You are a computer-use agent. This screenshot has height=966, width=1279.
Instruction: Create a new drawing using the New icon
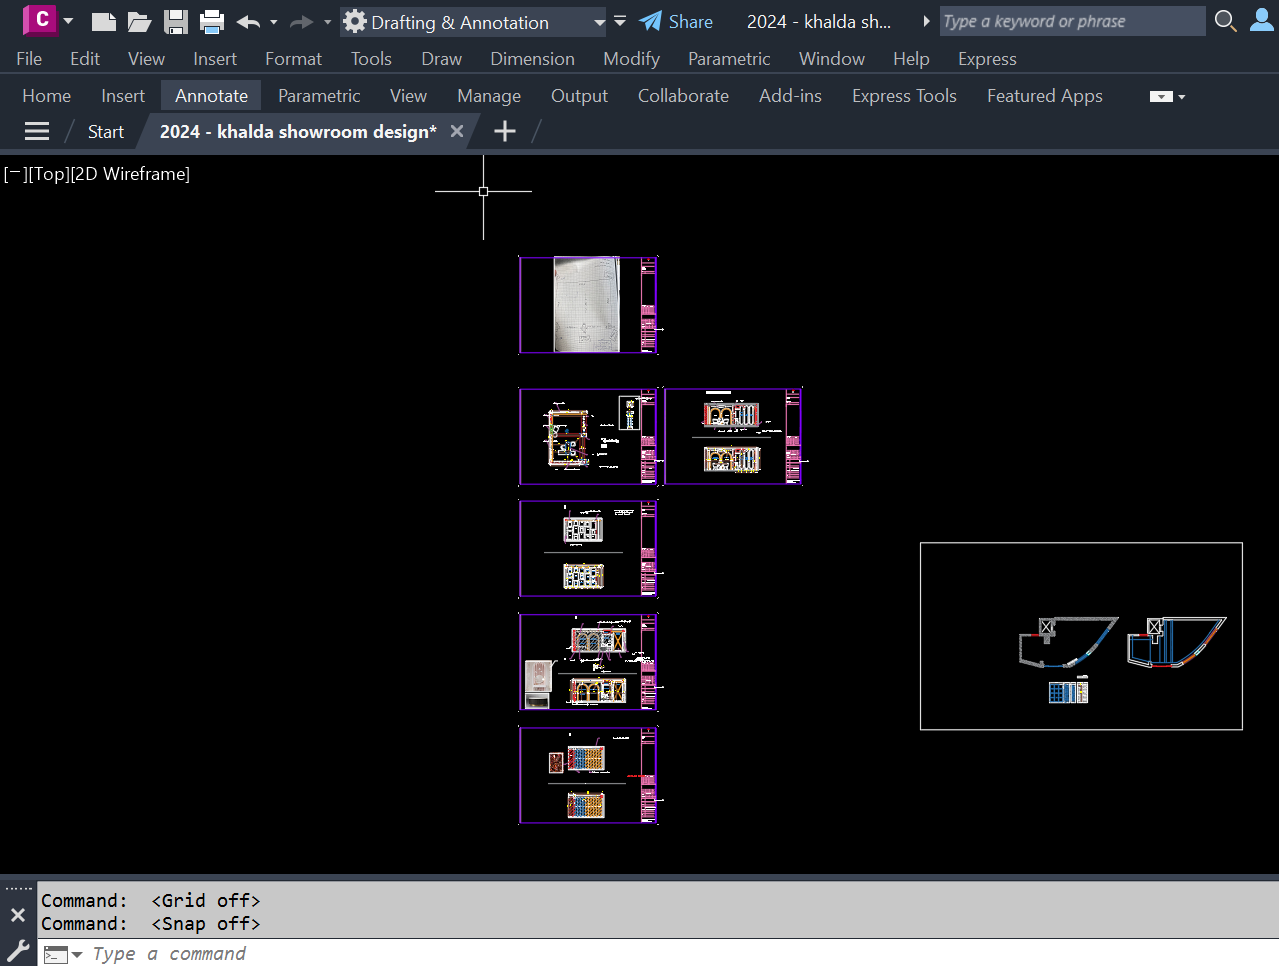[x=104, y=22]
